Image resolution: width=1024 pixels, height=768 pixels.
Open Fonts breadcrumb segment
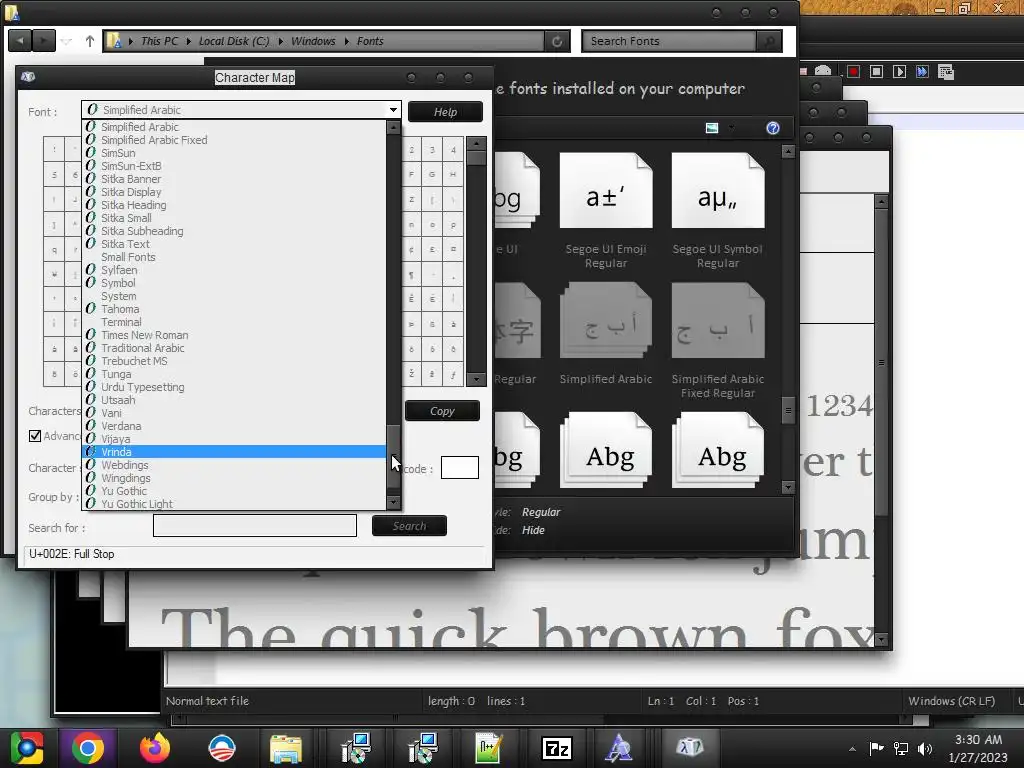(370, 41)
